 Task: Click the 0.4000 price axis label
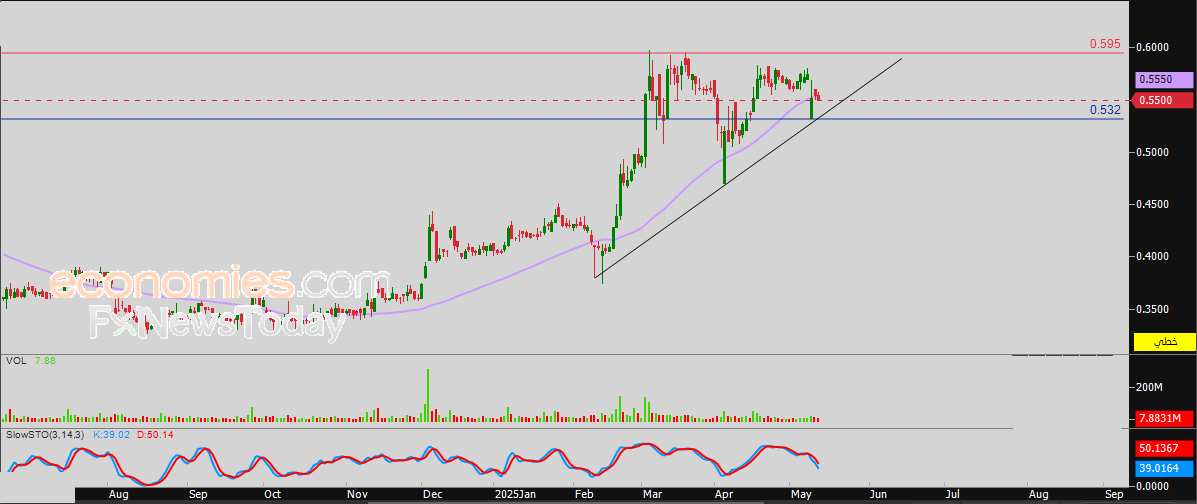pyautogui.click(x=1153, y=257)
